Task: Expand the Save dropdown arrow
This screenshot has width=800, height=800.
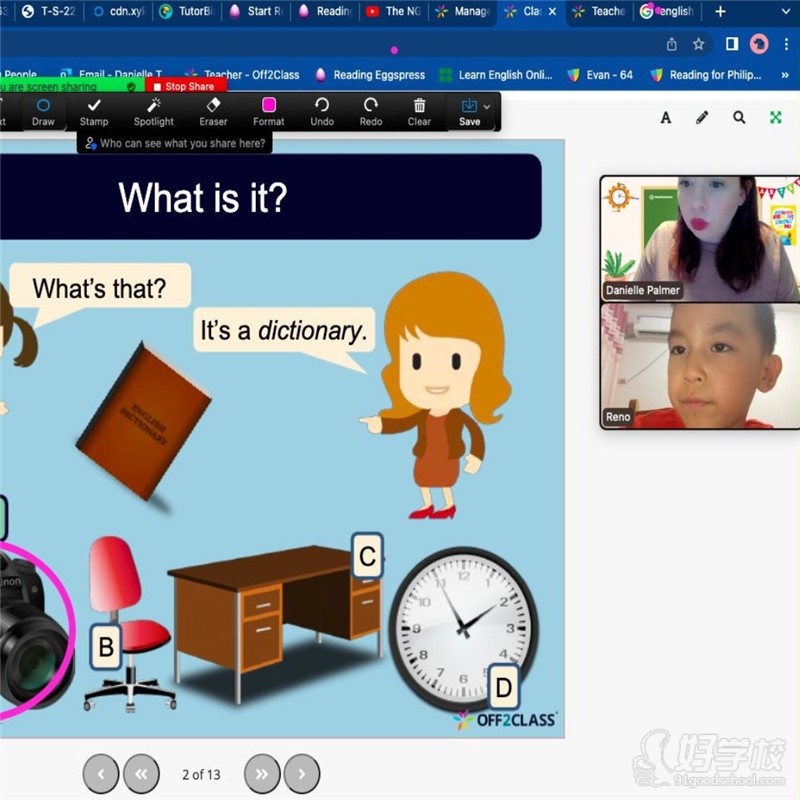Action: point(487,106)
